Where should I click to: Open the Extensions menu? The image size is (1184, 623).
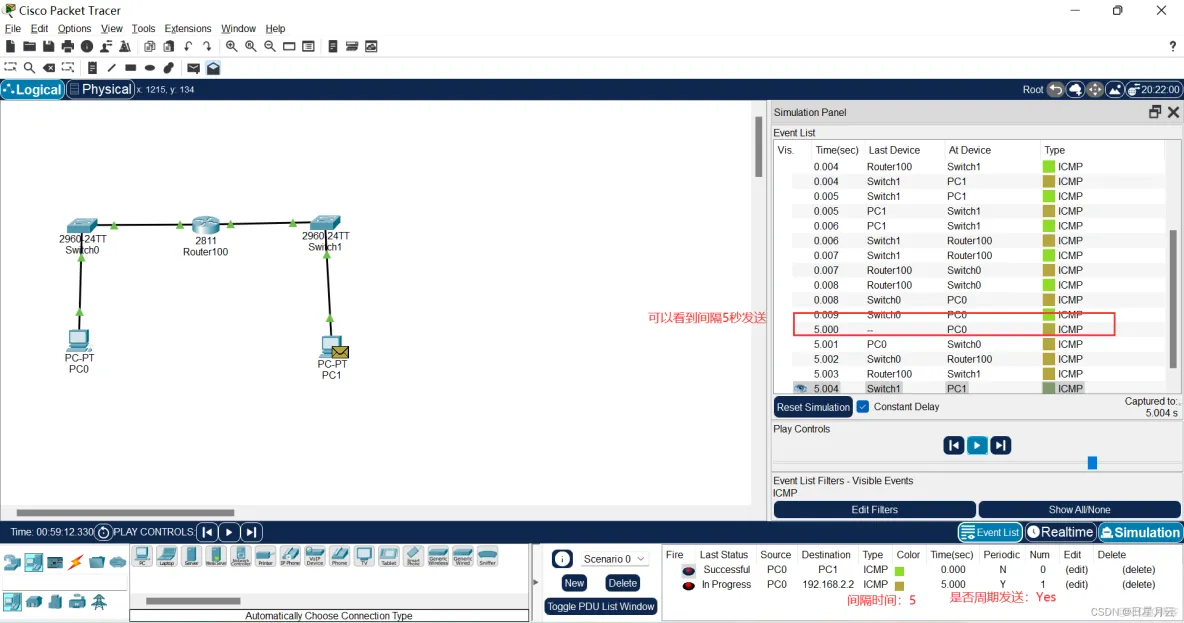pos(187,29)
